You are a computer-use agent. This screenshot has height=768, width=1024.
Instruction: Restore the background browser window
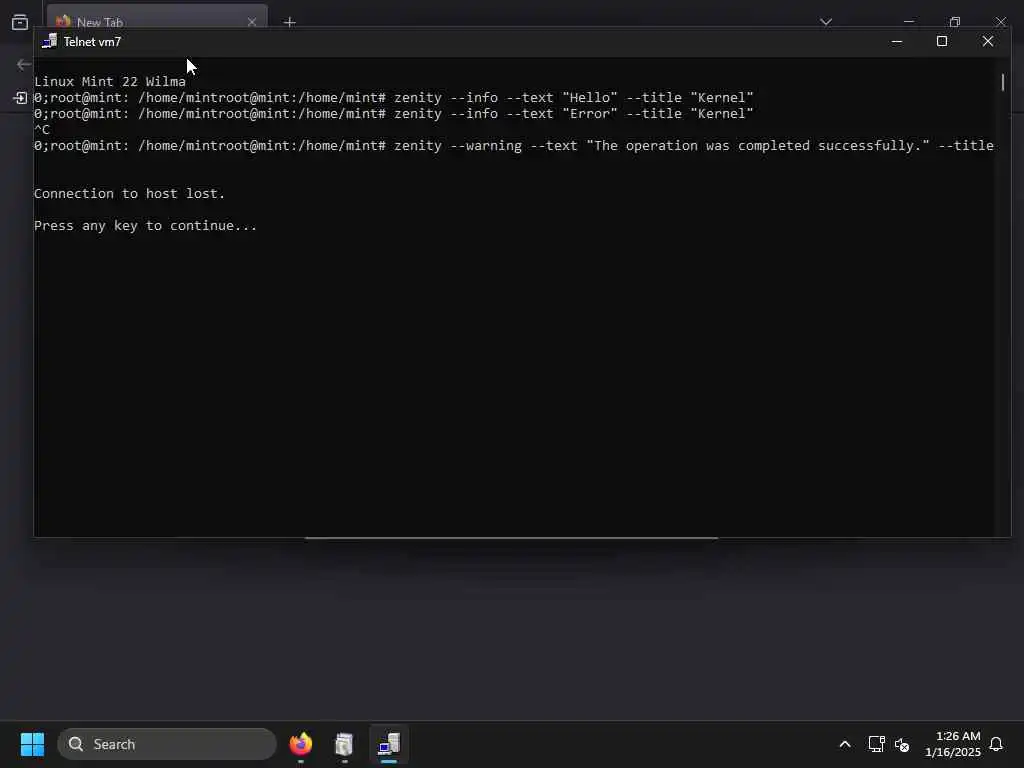tap(955, 22)
